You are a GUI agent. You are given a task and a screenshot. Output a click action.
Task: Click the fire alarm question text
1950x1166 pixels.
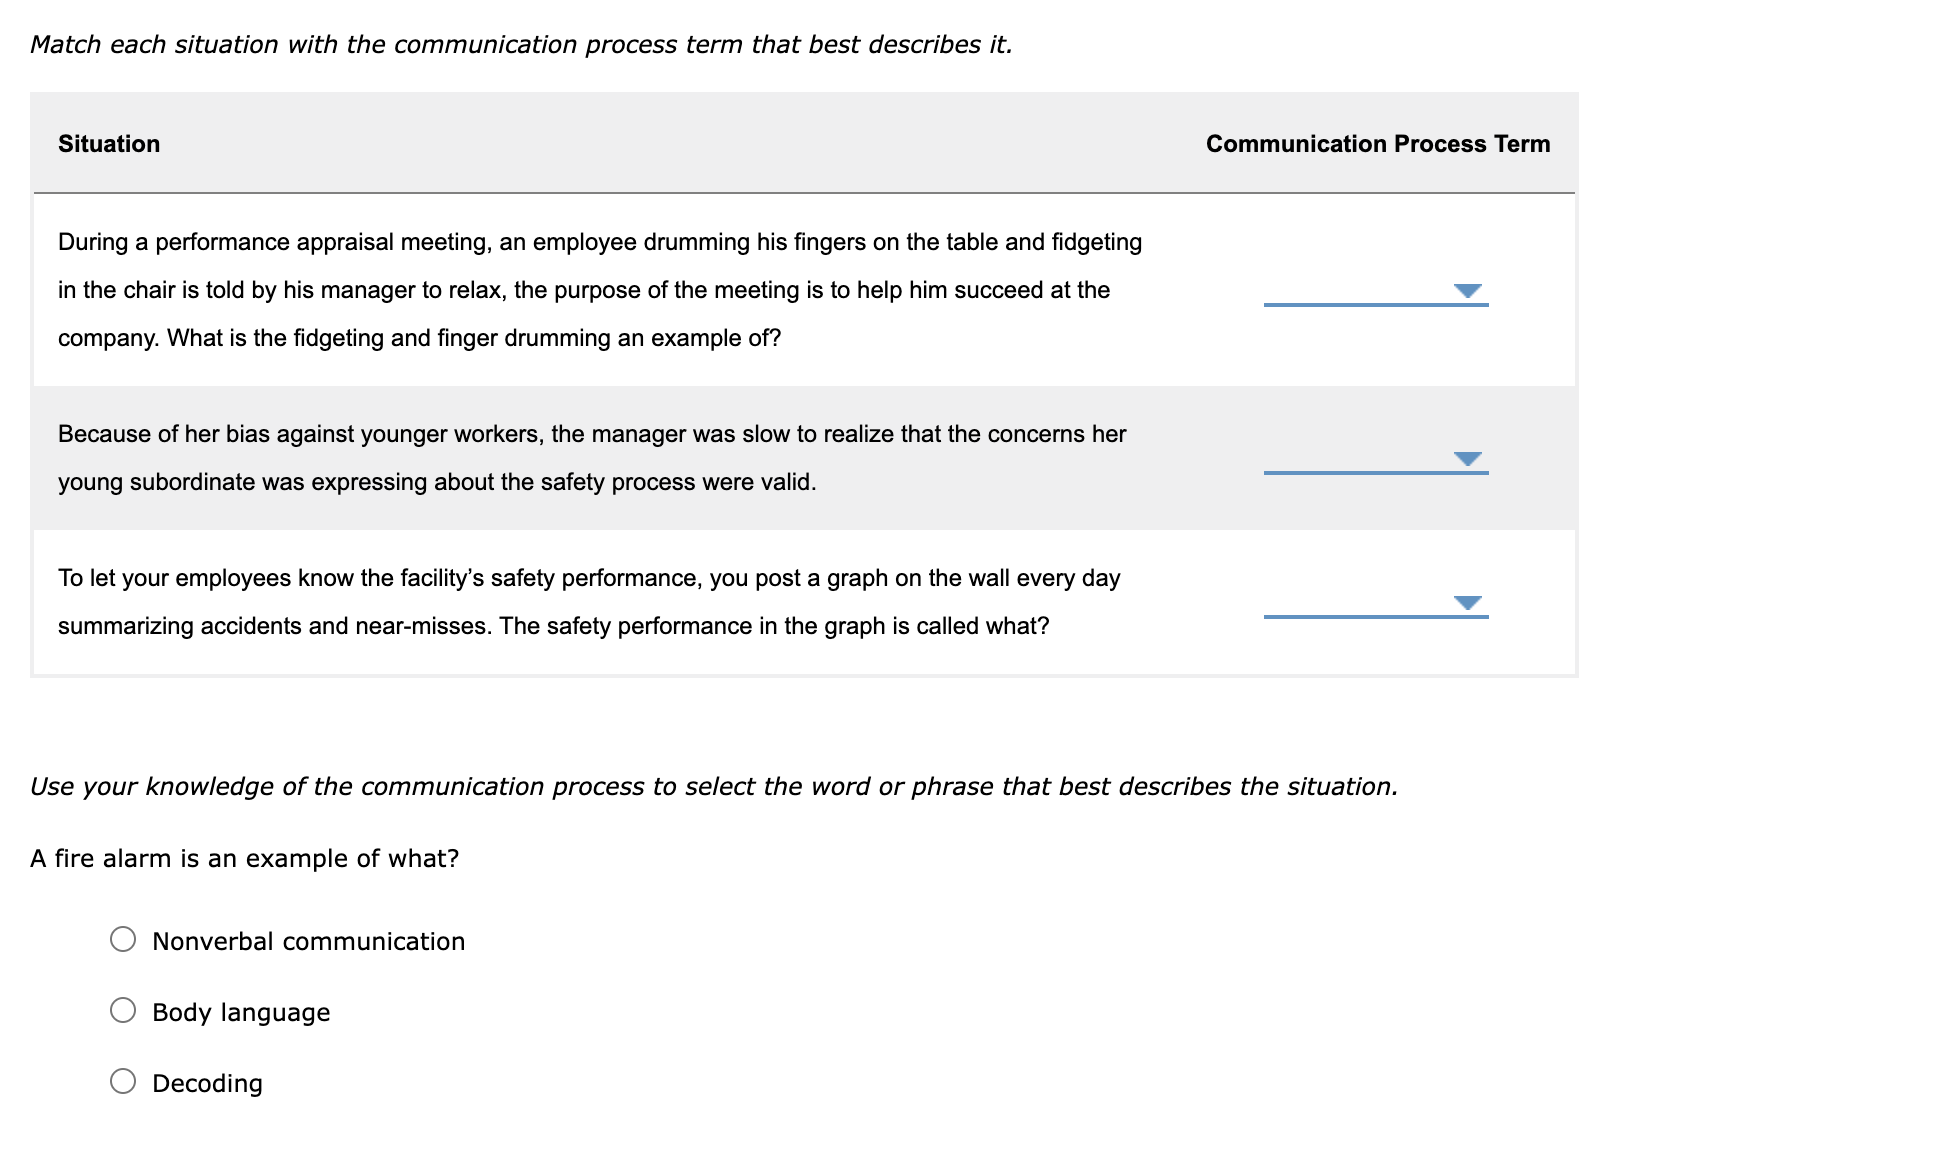245,857
